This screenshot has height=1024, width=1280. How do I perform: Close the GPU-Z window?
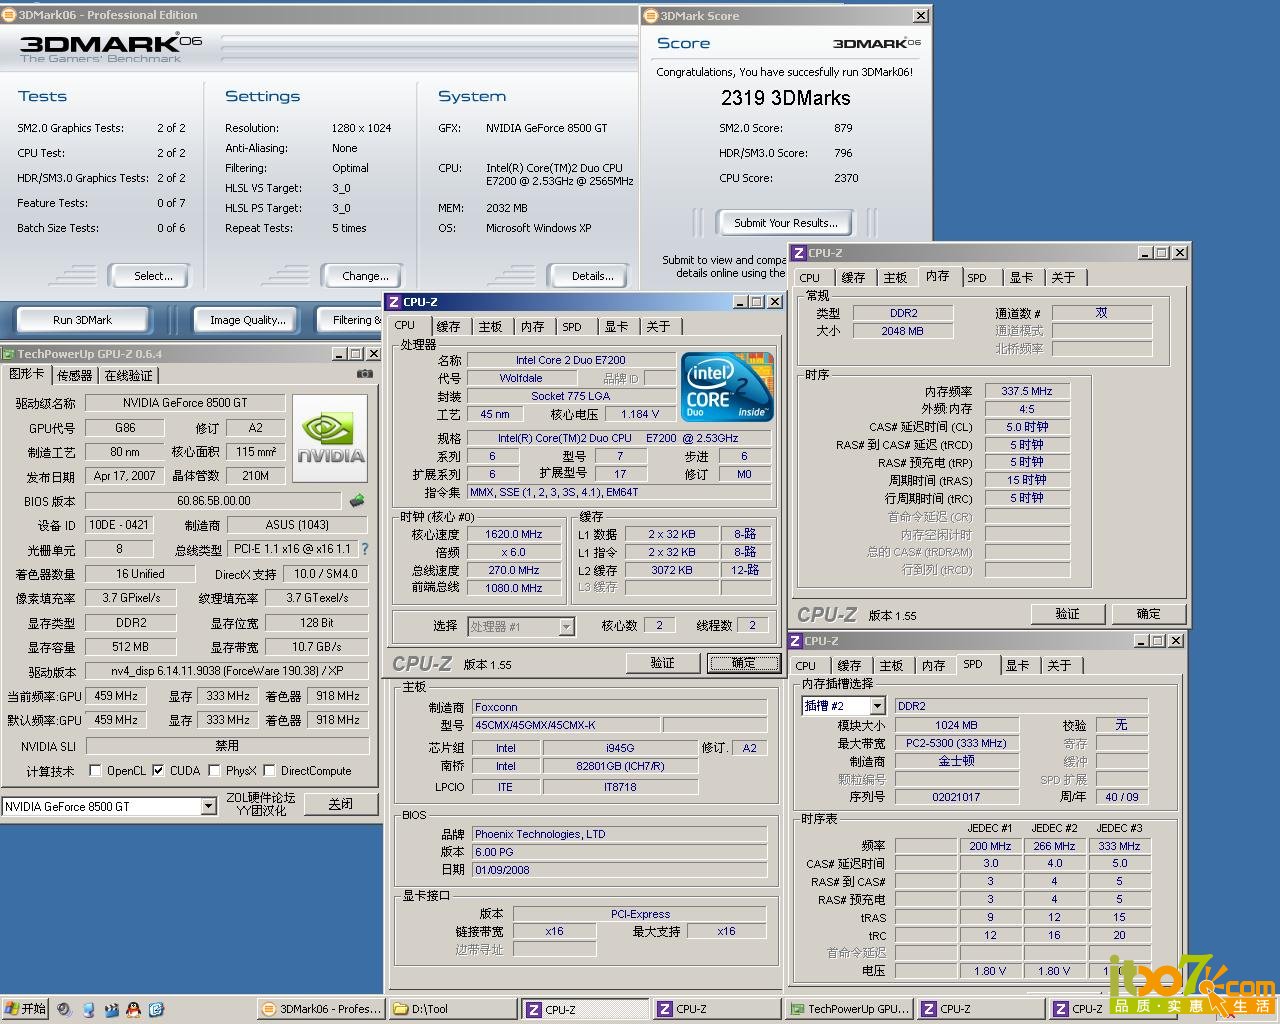click(x=373, y=354)
